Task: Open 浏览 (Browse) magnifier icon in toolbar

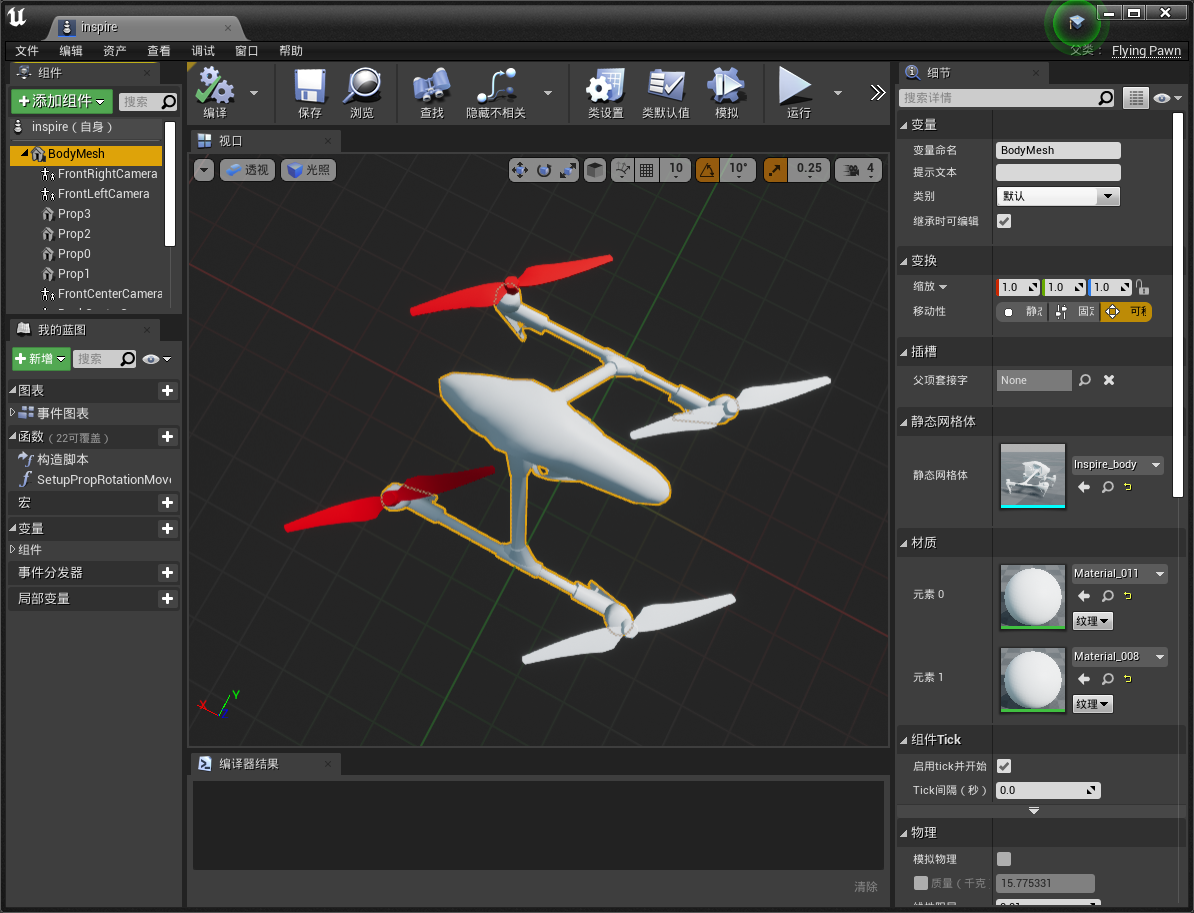Action: coord(362,88)
